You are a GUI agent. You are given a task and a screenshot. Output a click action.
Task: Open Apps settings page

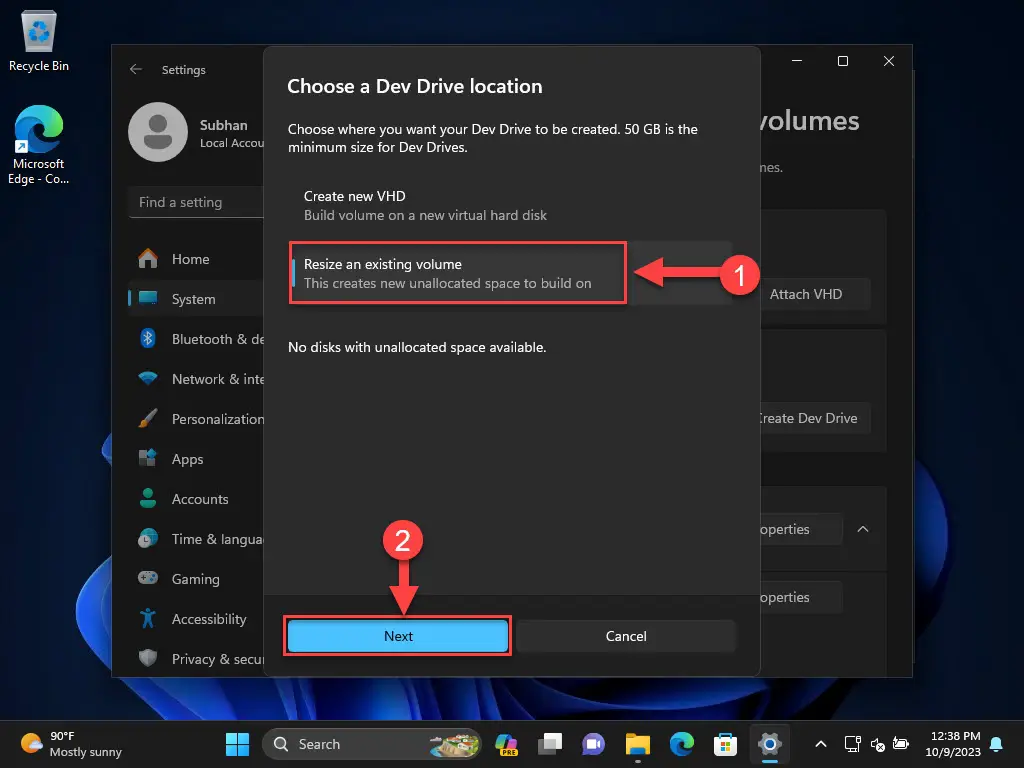197,459
